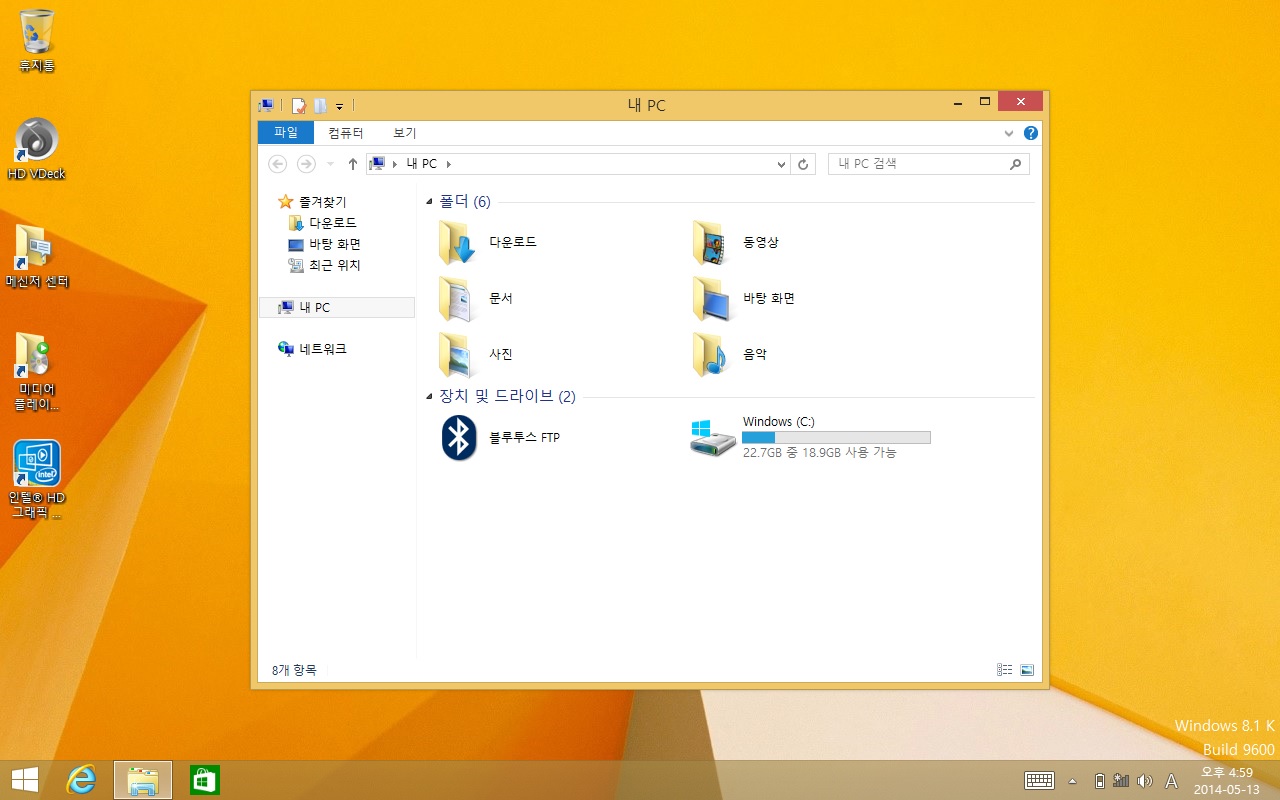Select the 문서 folder icon
The width and height of the screenshot is (1280, 800).
click(456, 298)
